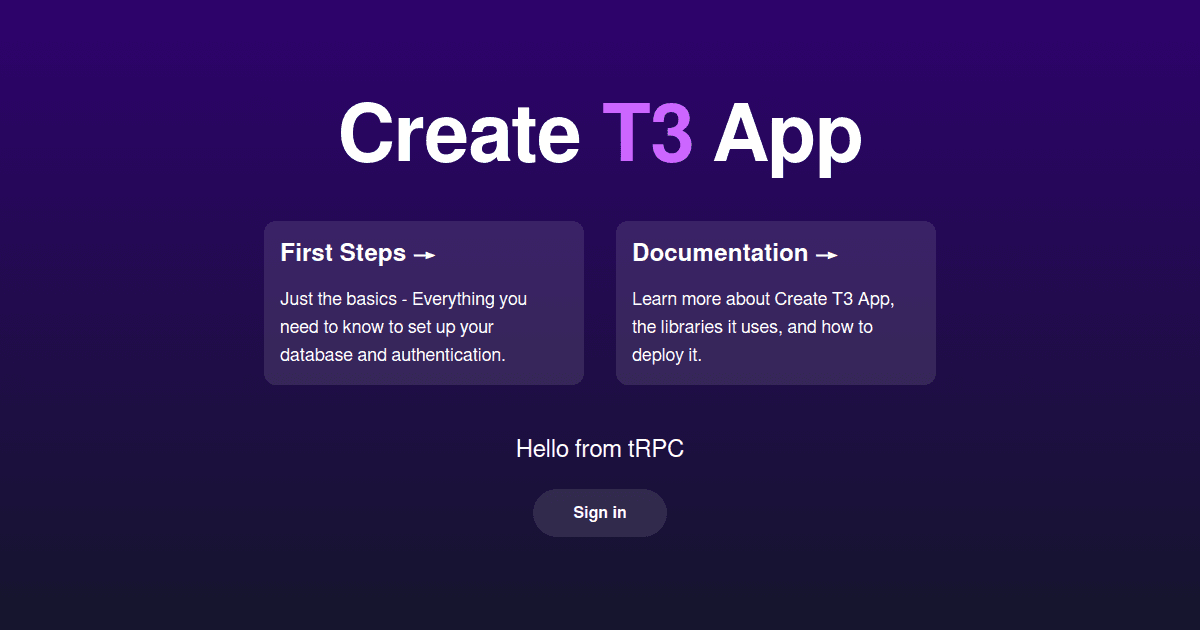Select the purple T3 text in the title

[x=650, y=135]
